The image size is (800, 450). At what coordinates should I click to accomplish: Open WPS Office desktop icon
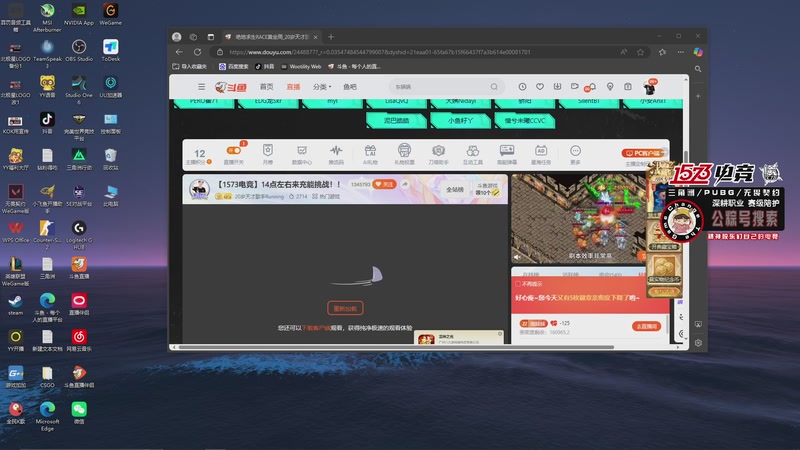coord(15,232)
